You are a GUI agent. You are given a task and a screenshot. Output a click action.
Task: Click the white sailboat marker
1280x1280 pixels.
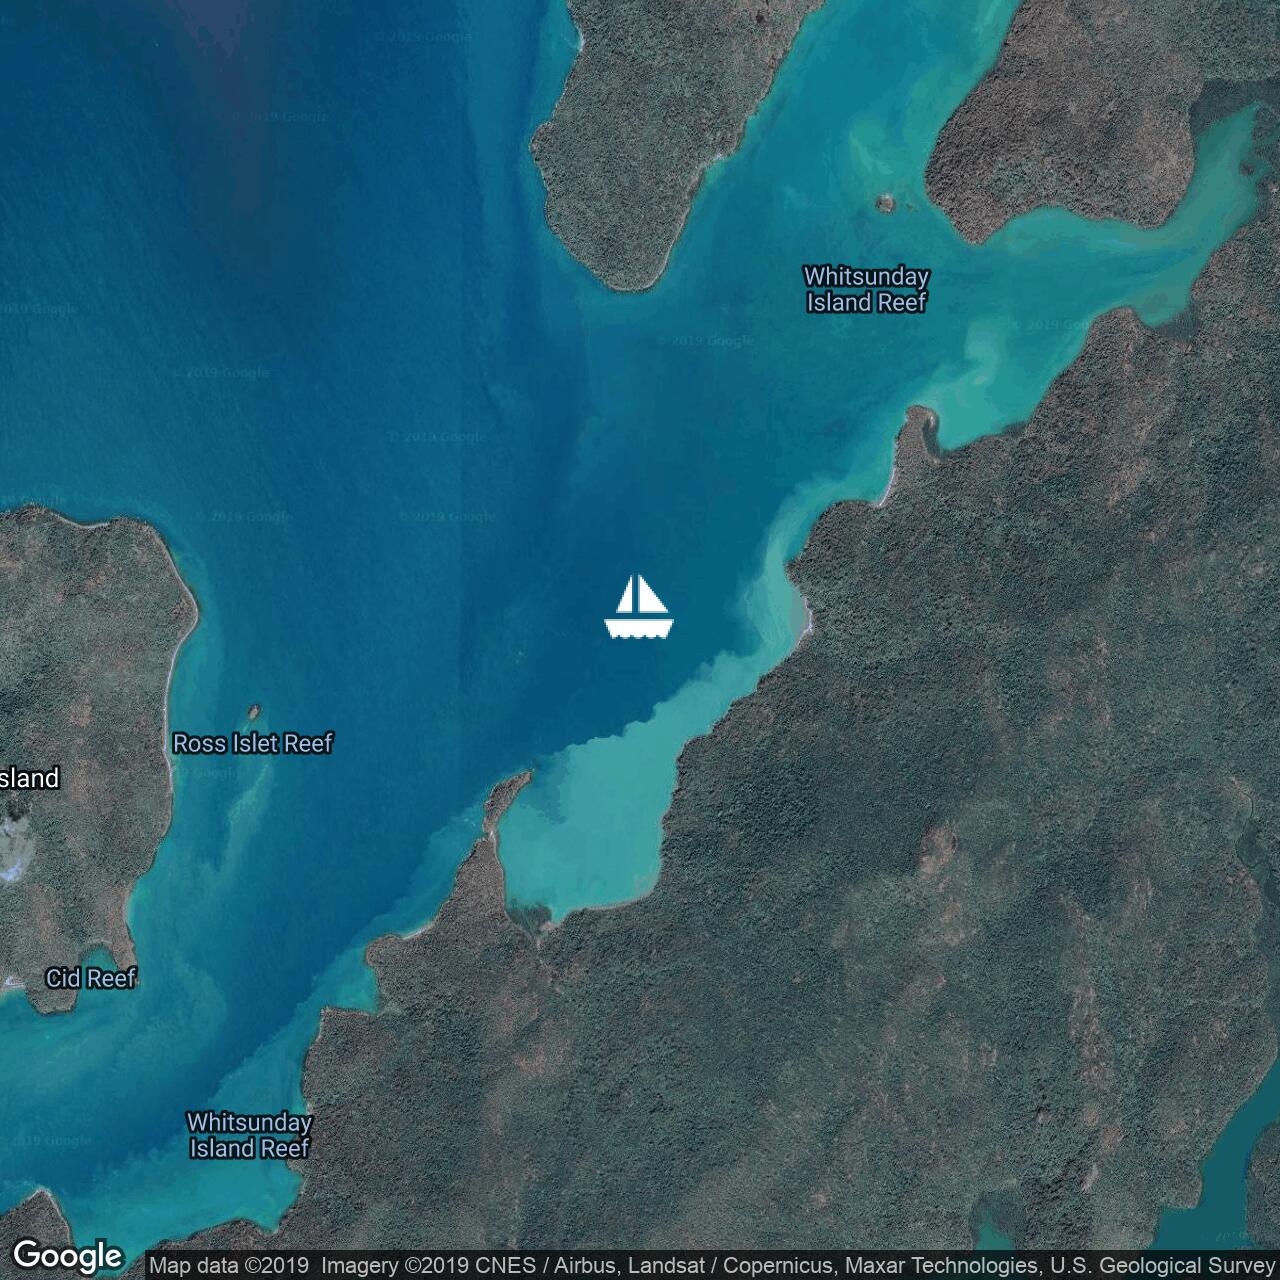[x=639, y=607]
